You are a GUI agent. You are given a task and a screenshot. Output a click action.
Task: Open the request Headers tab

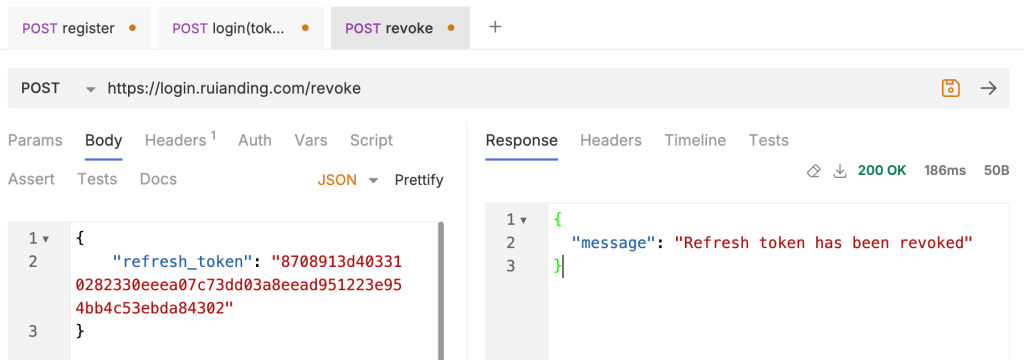pyautogui.click(x=180, y=140)
